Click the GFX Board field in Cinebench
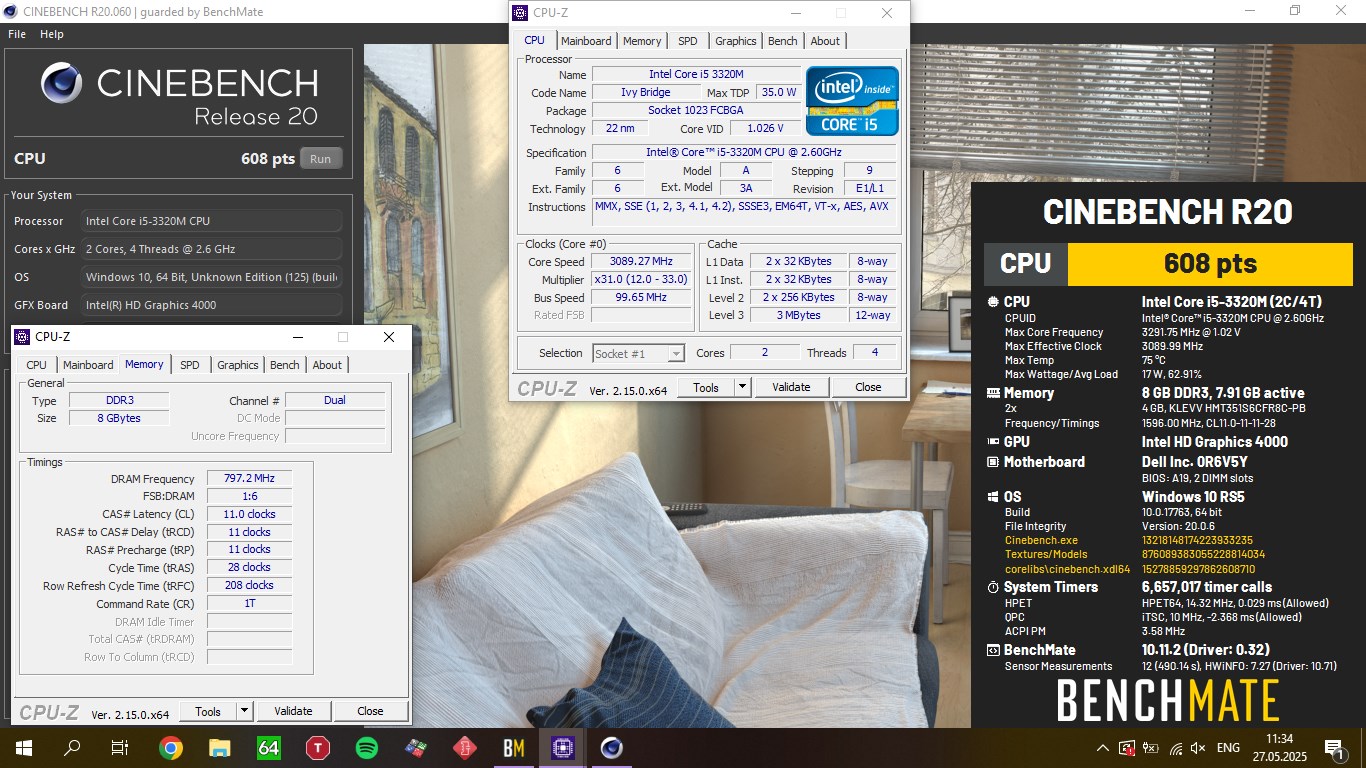1366x768 pixels. point(211,305)
